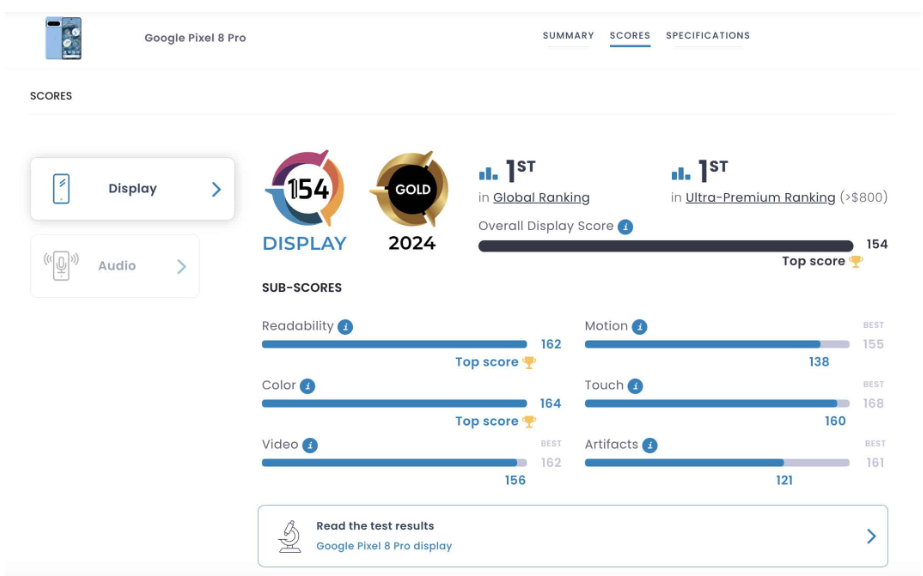923x576 pixels.
Task: Click the Motion score bar
Action: 717,344
